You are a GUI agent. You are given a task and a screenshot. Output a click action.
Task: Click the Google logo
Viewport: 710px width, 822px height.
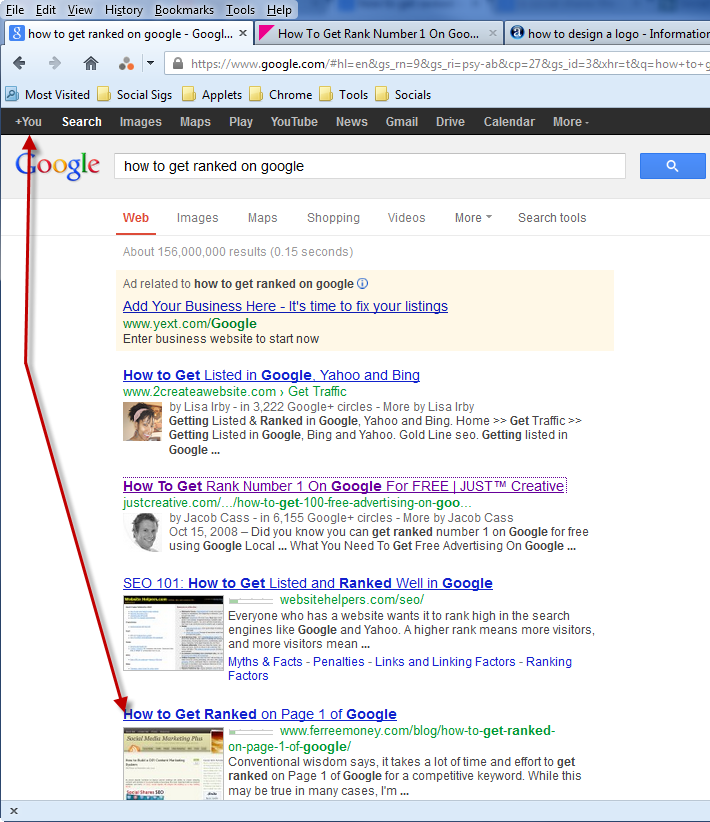57,166
